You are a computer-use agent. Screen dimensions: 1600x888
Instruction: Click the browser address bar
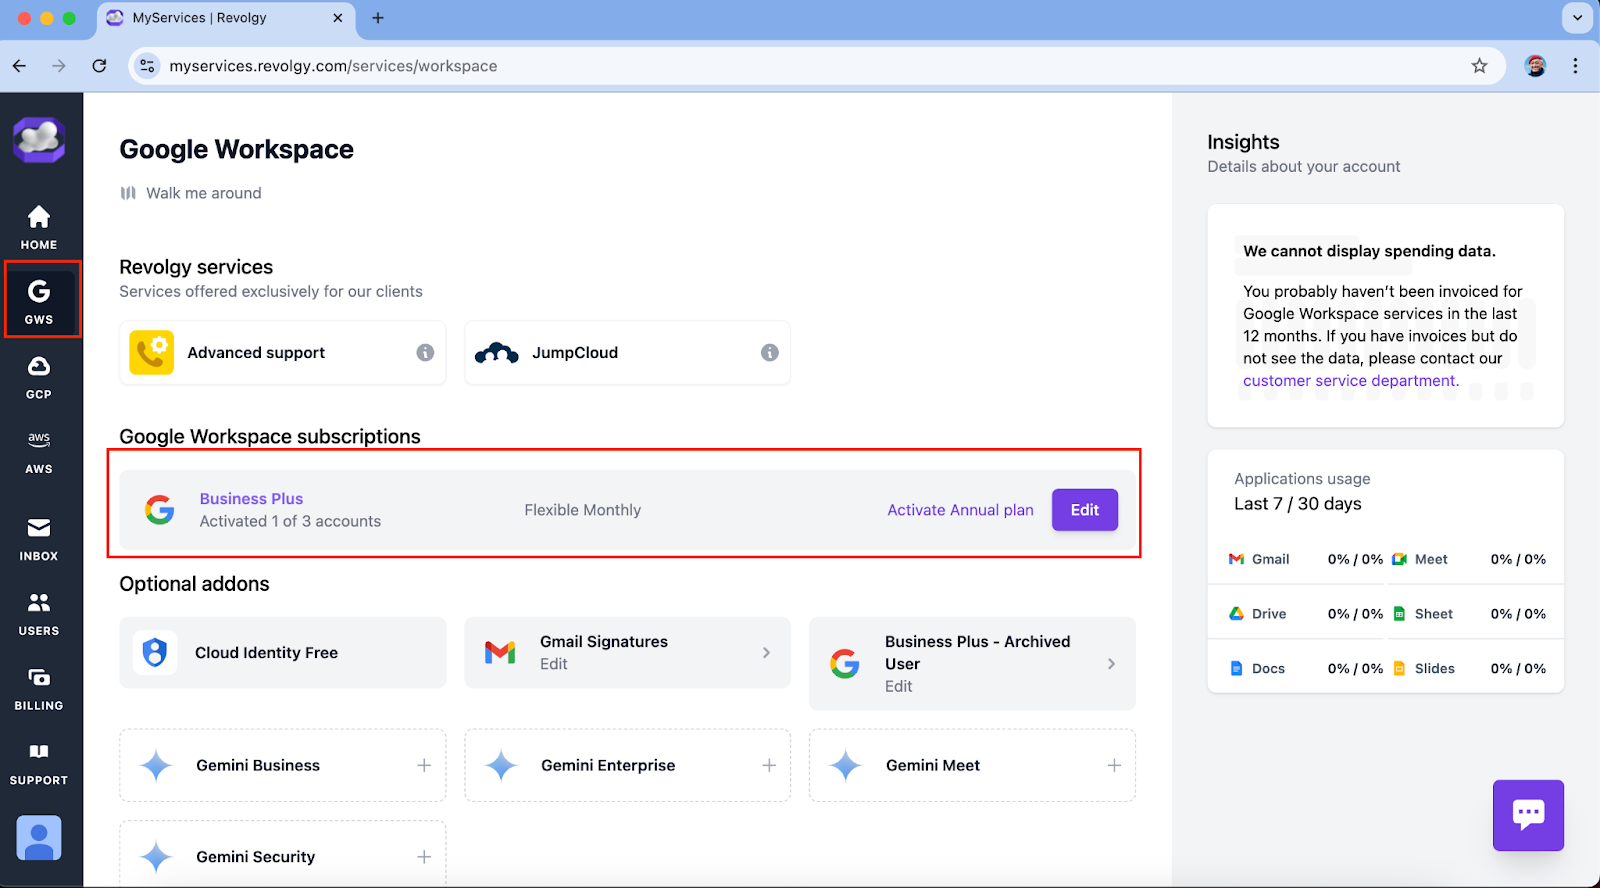[x=817, y=66]
